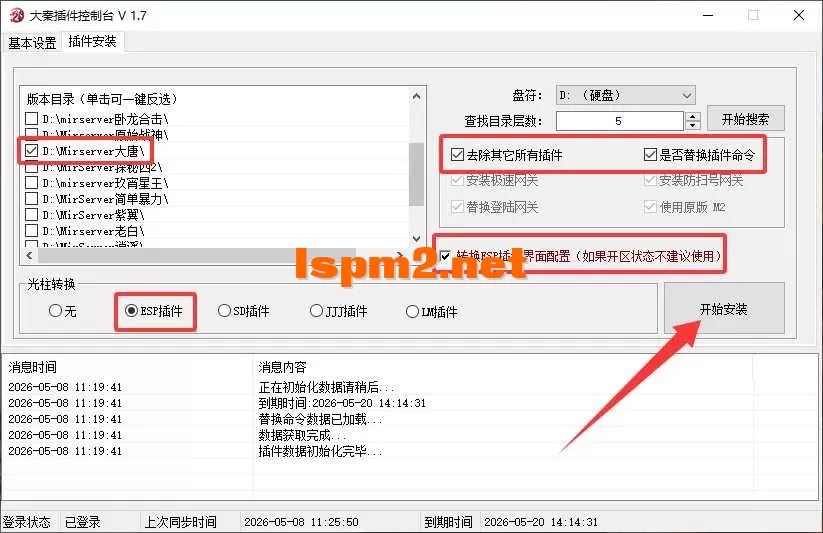Check the D:\MirServer紫翼\ directory
The width and height of the screenshot is (823, 533).
tap(31, 215)
